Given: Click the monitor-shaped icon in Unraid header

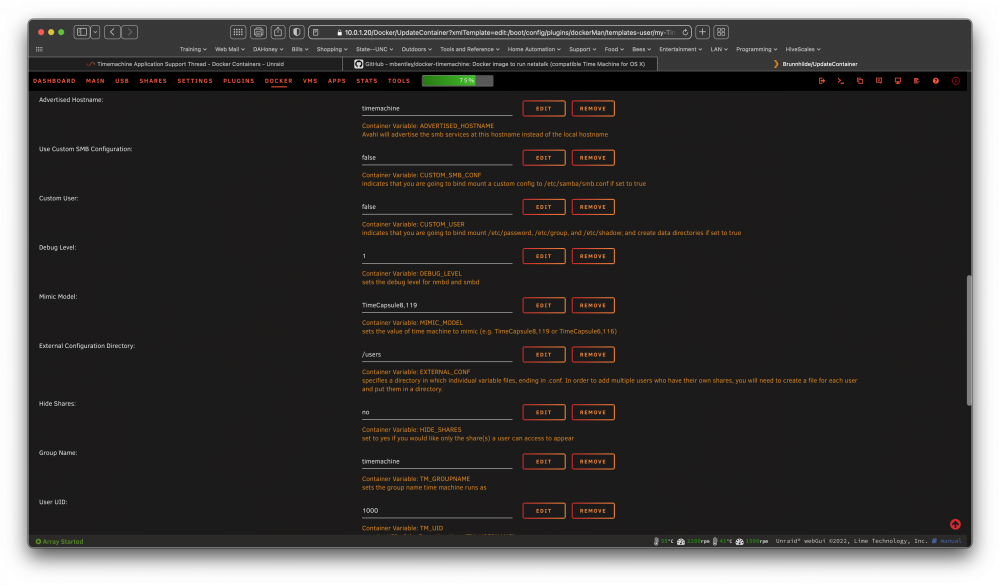Looking at the screenshot, I should click(x=898, y=81).
